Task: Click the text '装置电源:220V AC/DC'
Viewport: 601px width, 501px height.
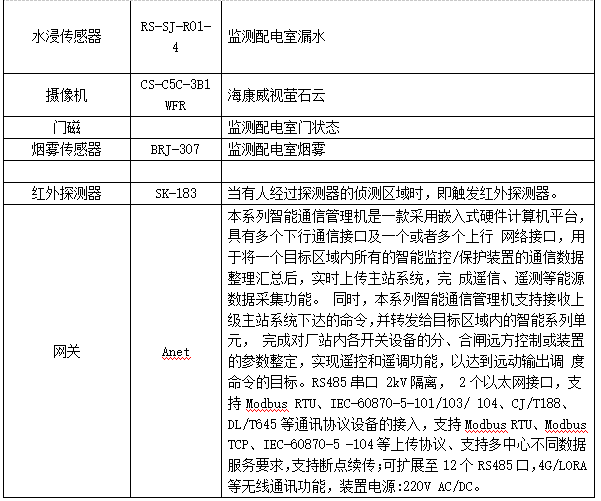Action: click(x=406, y=486)
